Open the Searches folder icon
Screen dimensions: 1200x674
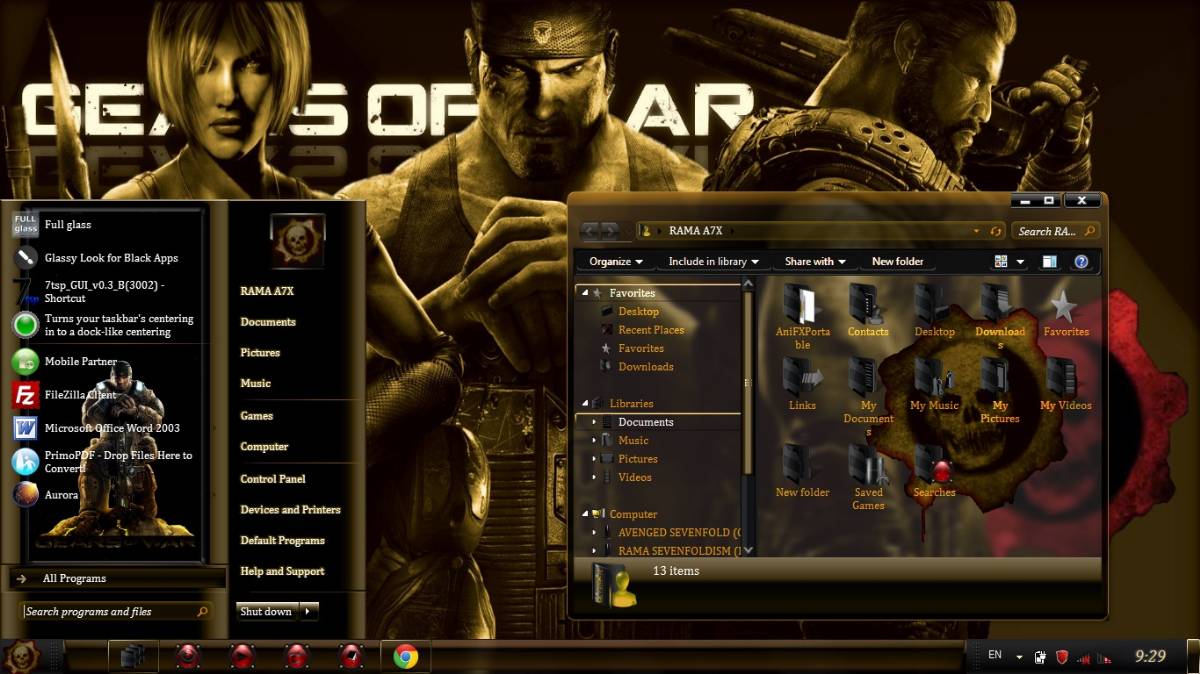click(x=933, y=464)
